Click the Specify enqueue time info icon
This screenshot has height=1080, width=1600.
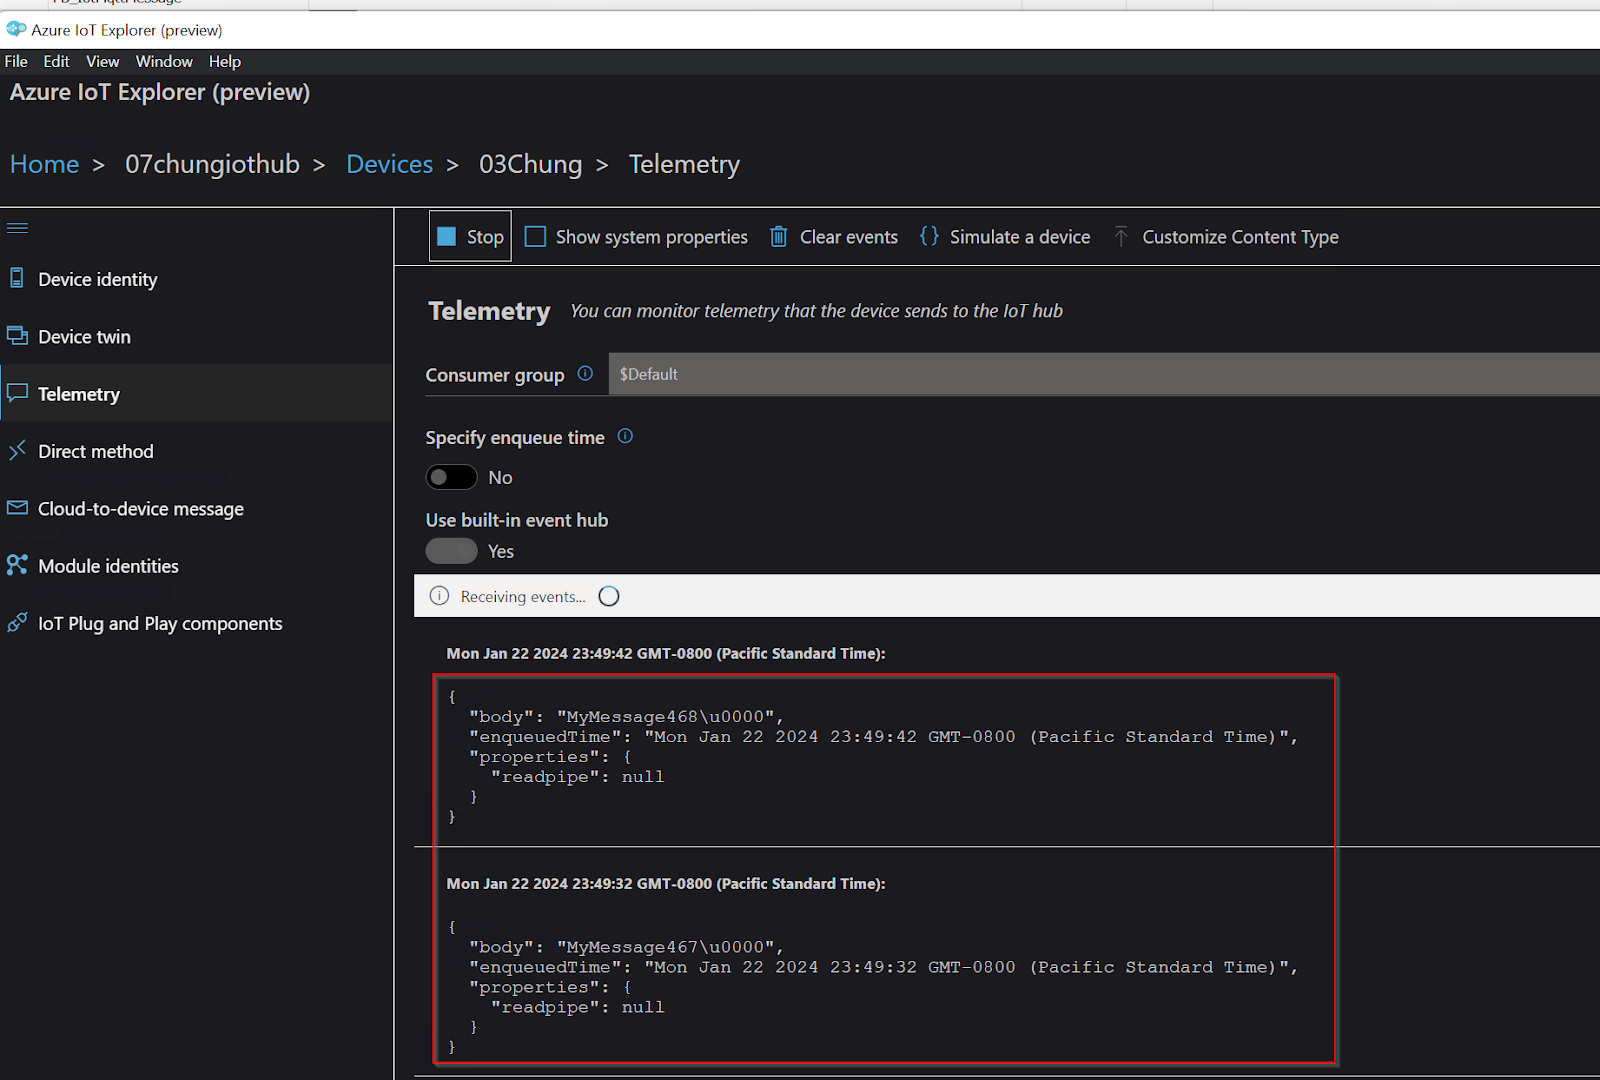click(625, 436)
